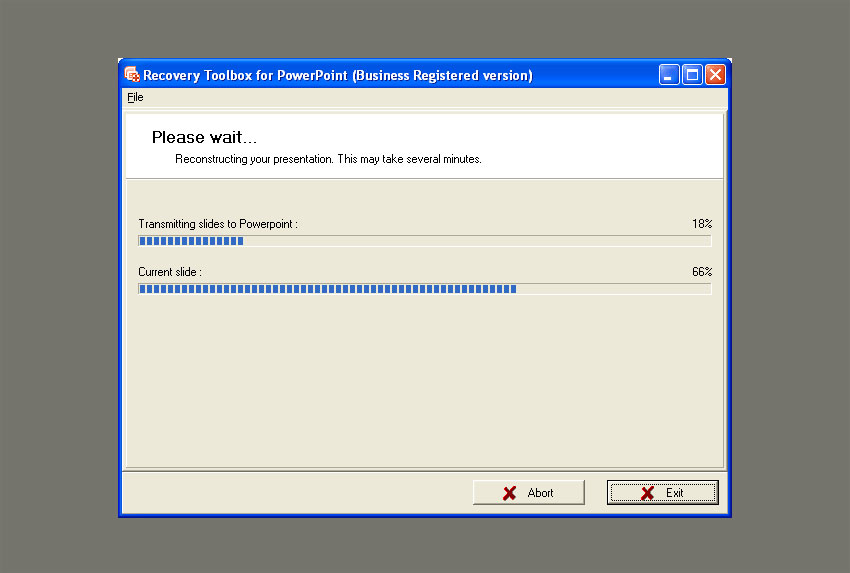Click the Transmitting slides progress bar
Viewport: 850px width, 573px height.
pos(424,241)
